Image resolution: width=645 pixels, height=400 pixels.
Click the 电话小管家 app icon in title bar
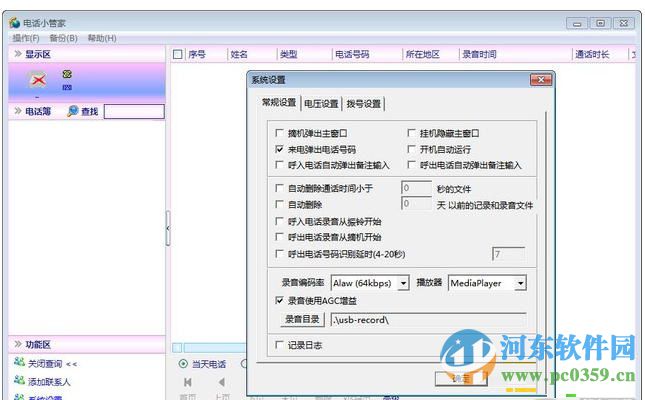coord(15,23)
